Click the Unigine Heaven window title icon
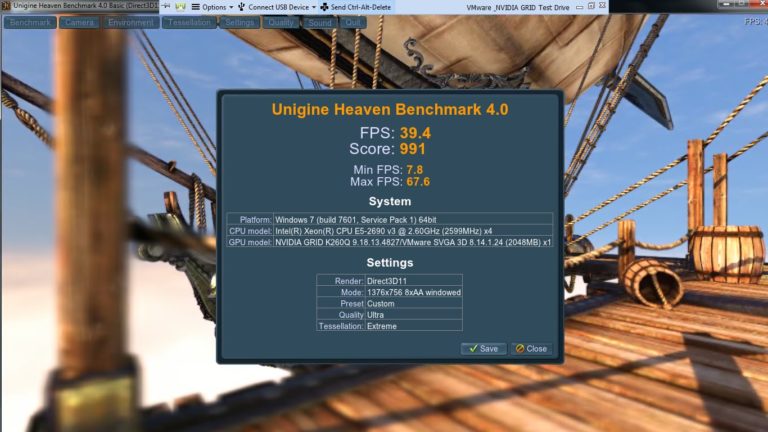 pyautogui.click(x=6, y=6)
